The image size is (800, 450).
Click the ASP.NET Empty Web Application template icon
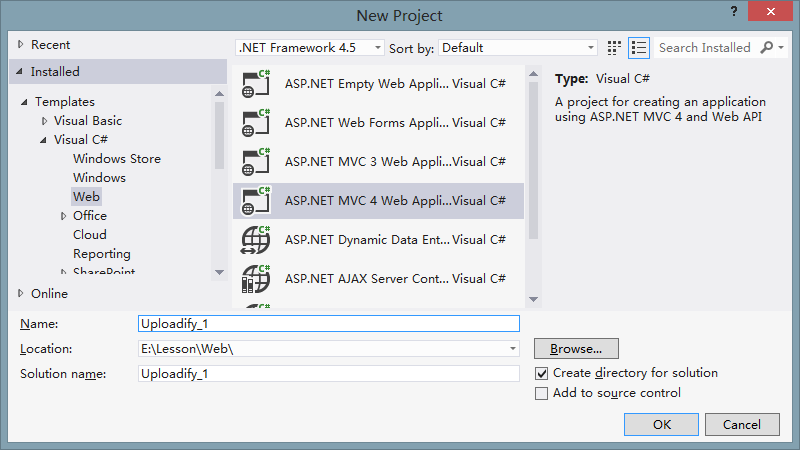(x=256, y=84)
